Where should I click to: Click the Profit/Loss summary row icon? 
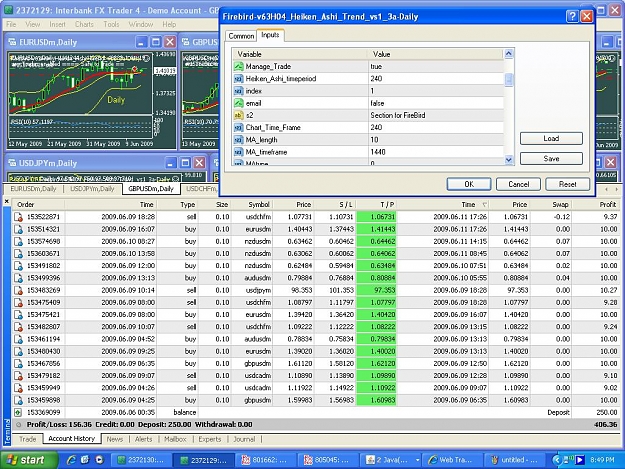pos(18,425)
